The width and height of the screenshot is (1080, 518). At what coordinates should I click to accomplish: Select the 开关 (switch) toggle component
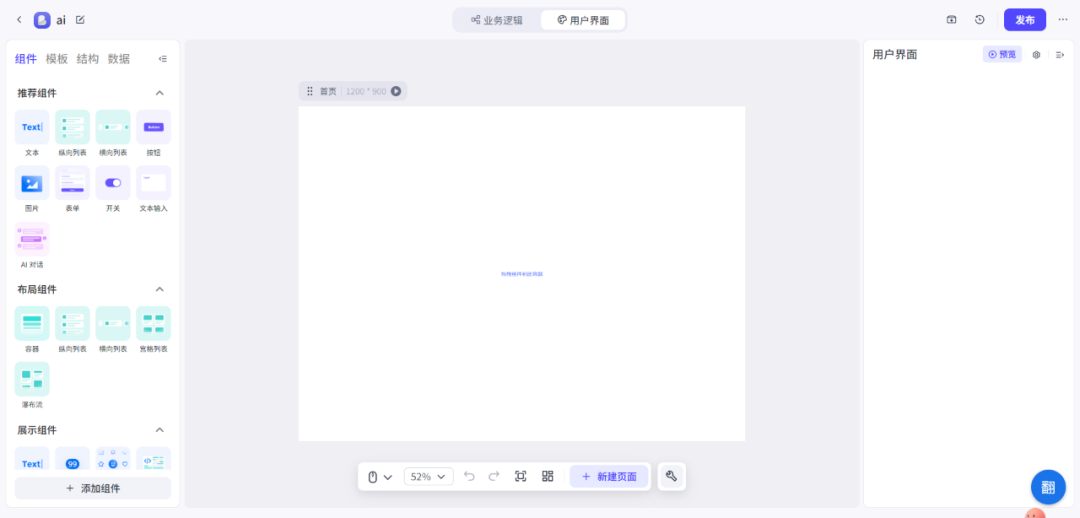pyautogui.click(x=113, y=183)
